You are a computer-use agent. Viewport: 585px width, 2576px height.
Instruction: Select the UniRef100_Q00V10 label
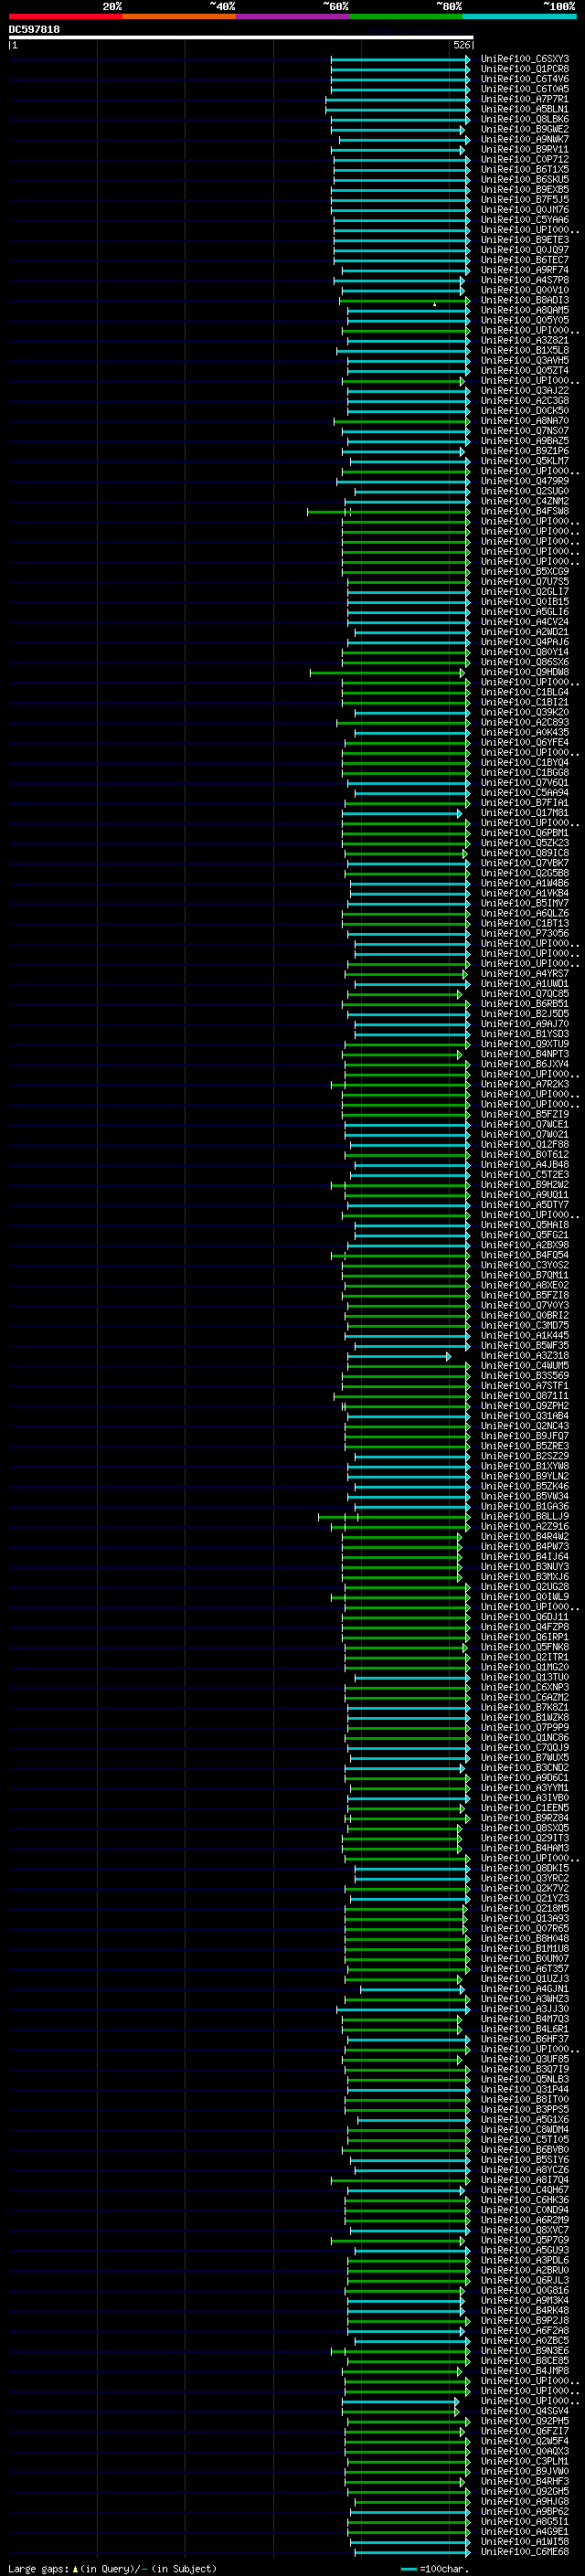coord(524,290)
